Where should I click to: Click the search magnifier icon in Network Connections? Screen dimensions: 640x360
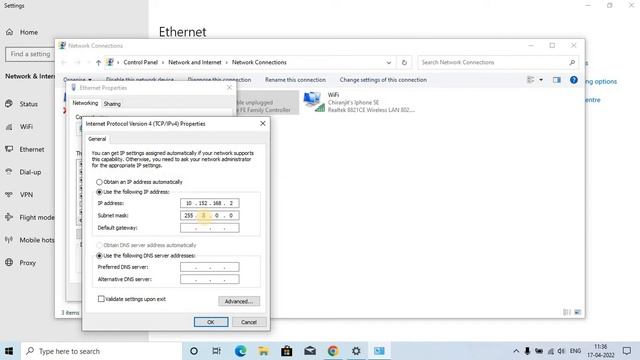point(572,62)
